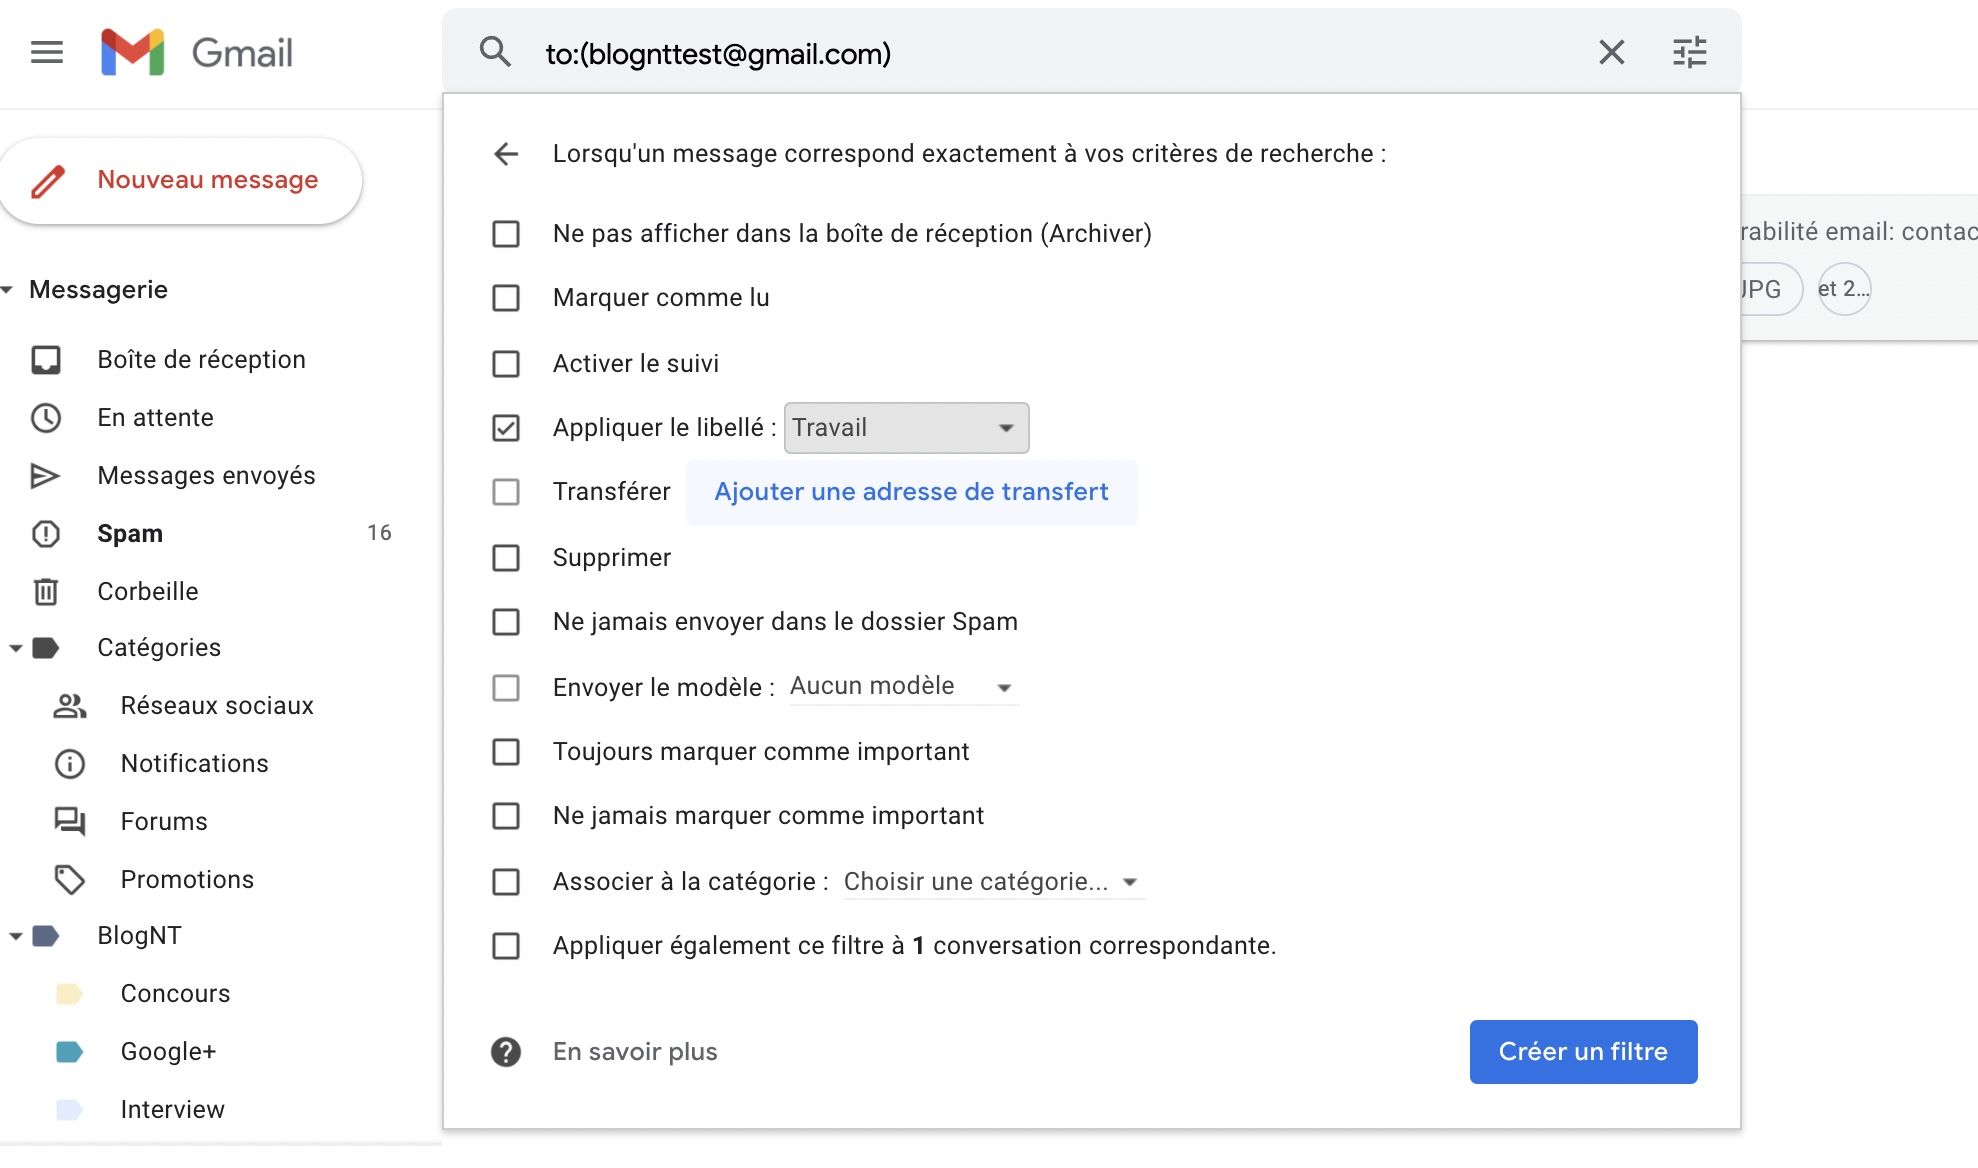The width and height of the screenshot is (1978, 1168).
Task: Go back with the left arrow
Action: click(x=506, y=153)
